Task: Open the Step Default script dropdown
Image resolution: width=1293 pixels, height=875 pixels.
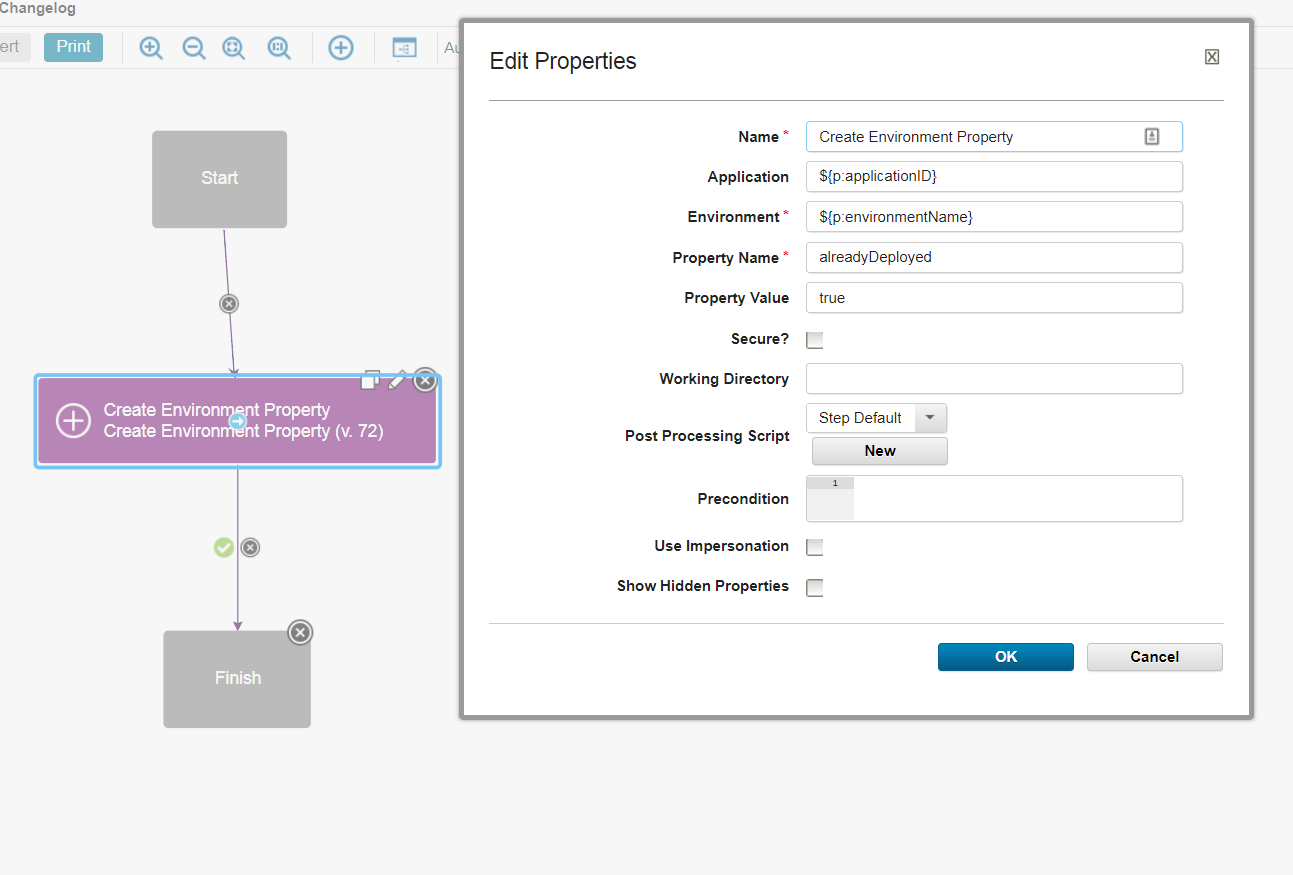Action: tap(930, 418)
